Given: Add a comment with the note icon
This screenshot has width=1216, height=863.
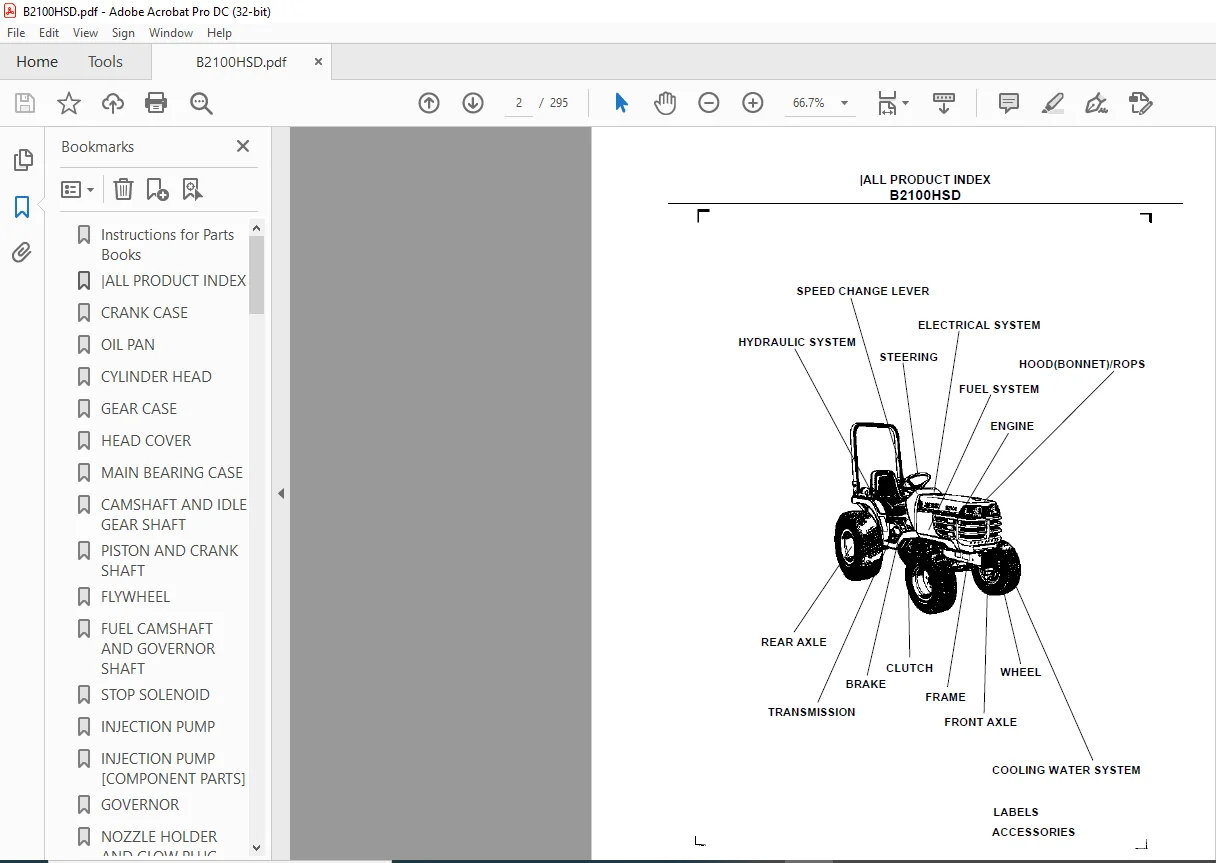Looking at the screenshot, I should point(1009,103).
